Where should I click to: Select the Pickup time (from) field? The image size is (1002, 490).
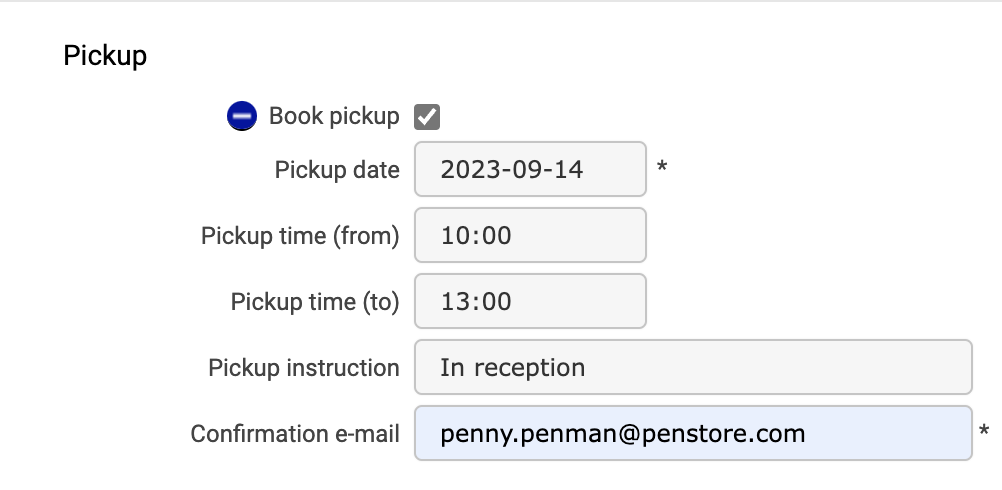coord(530,235)
